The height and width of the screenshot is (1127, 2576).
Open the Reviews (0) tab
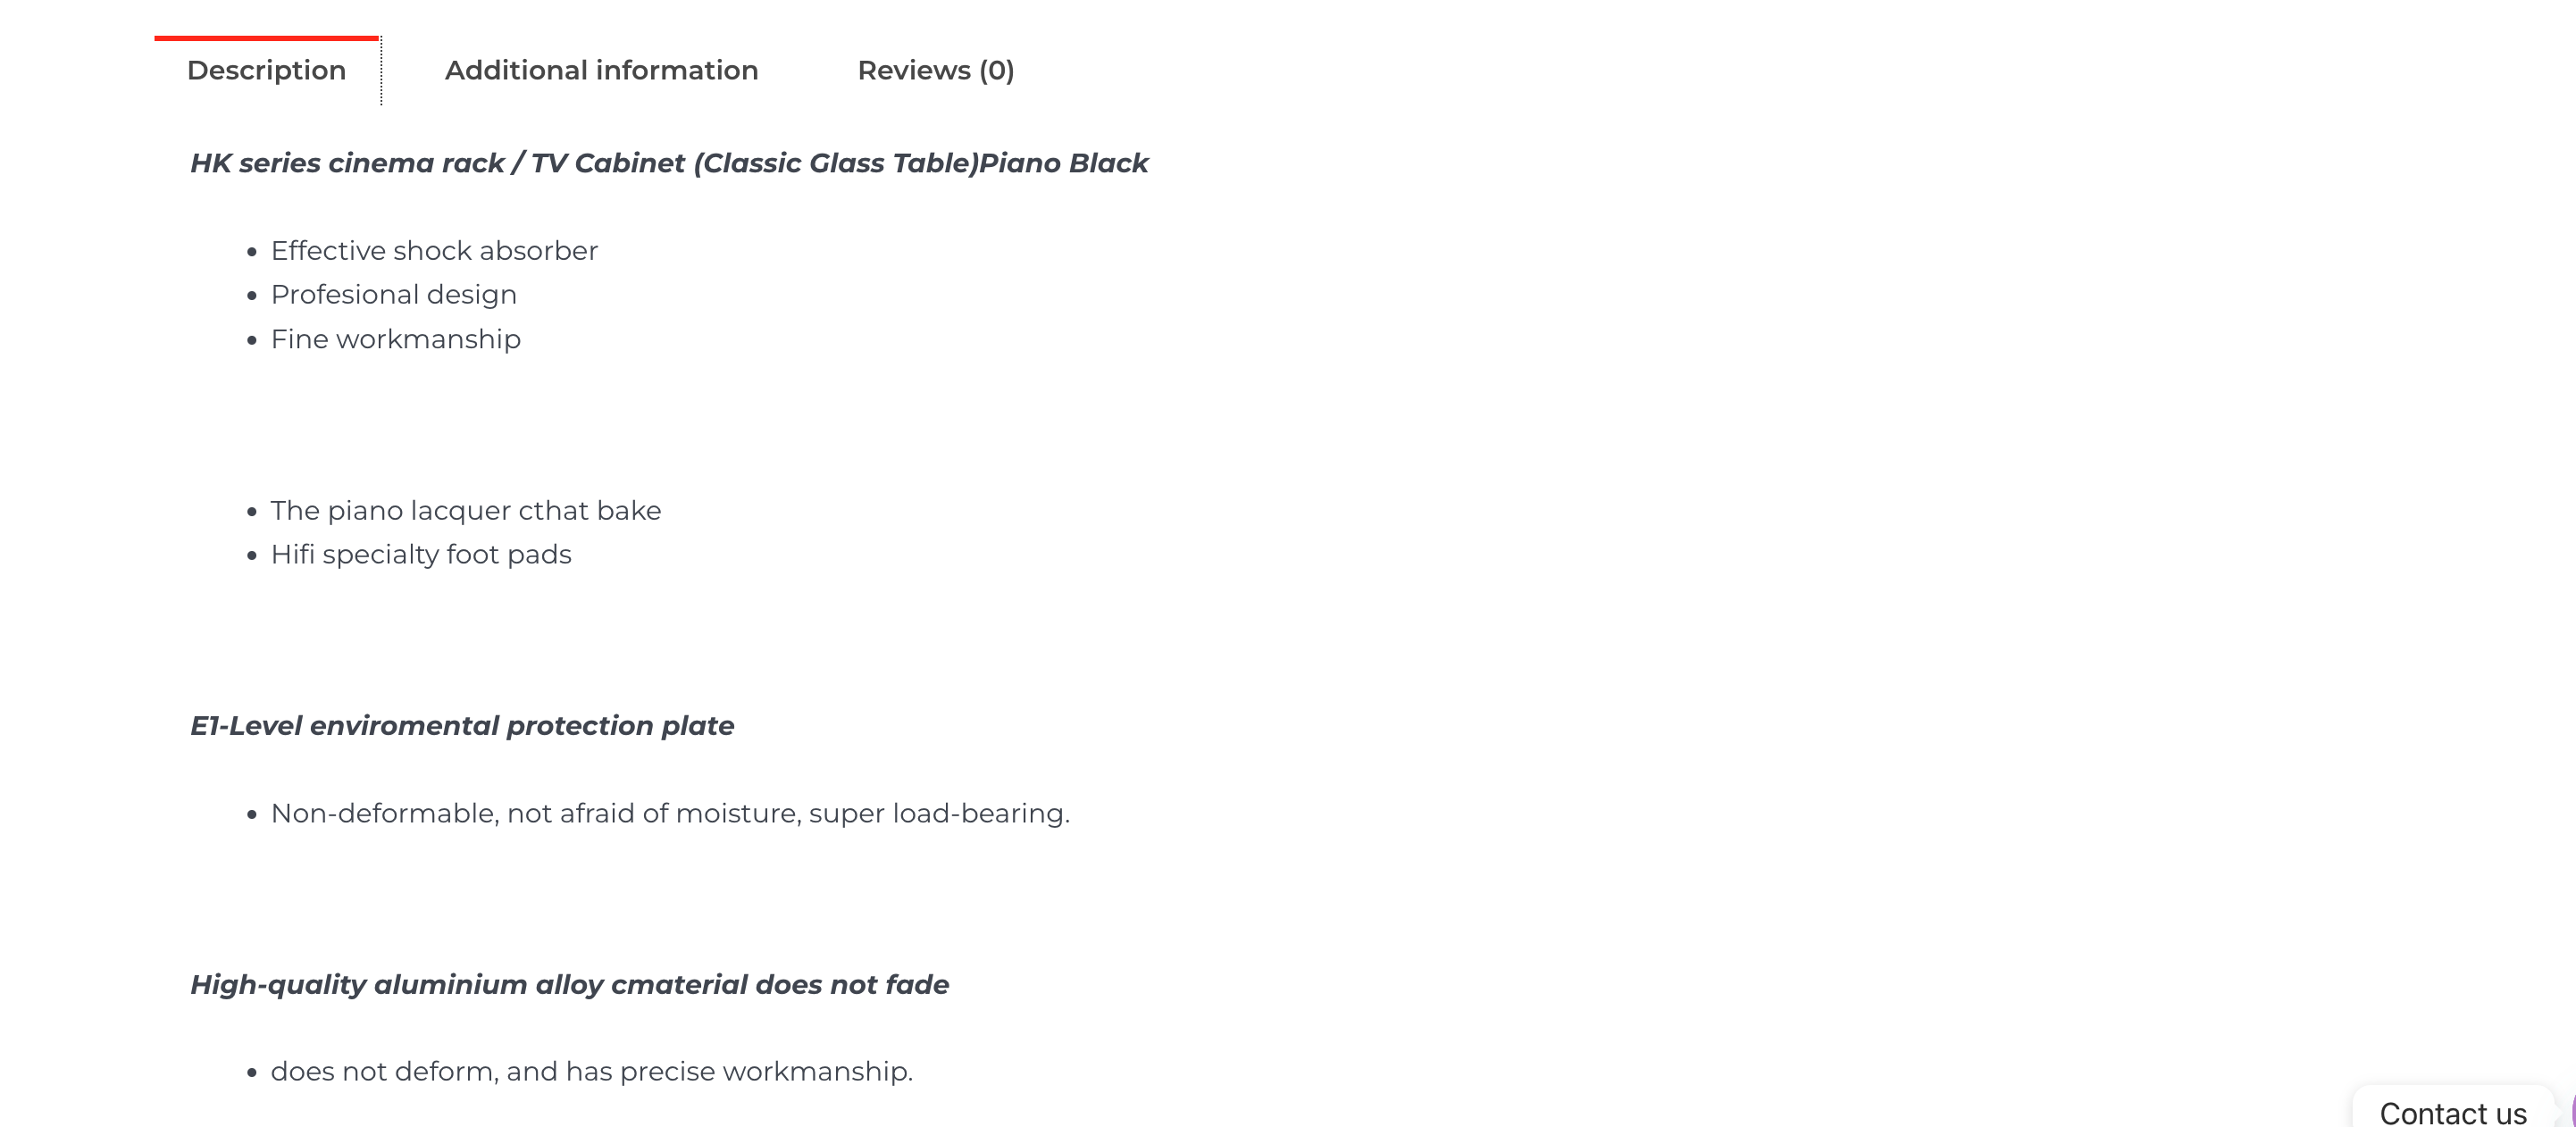click(936, 70)
